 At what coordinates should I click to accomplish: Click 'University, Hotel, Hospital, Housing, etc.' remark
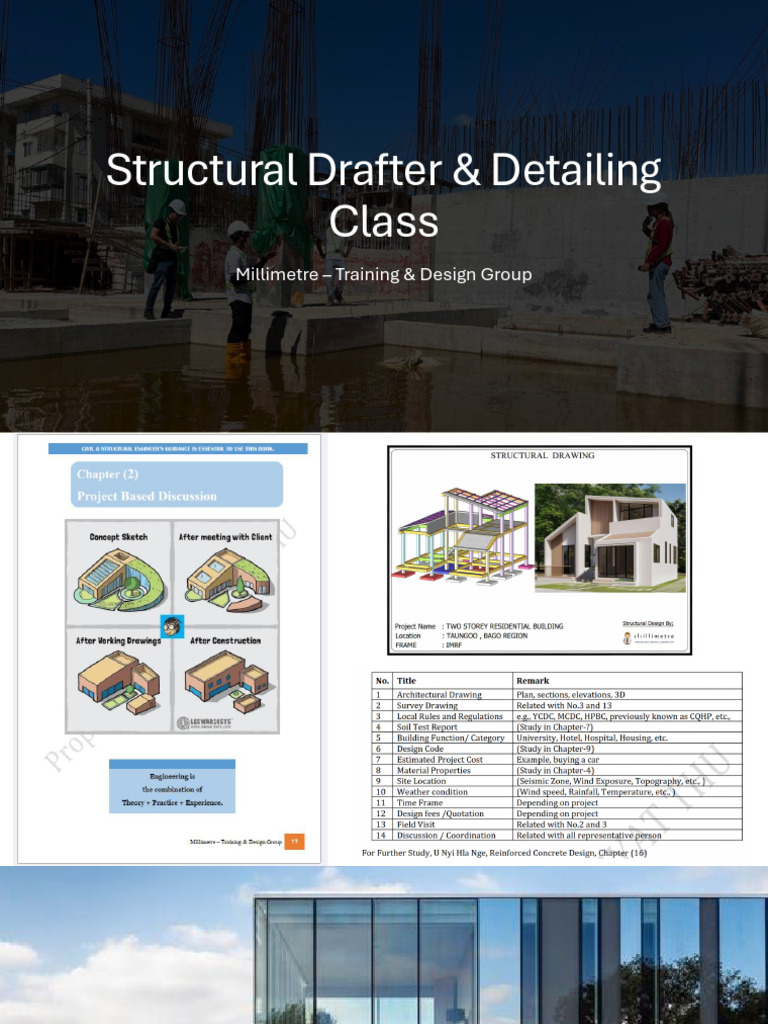click(592, 738)
